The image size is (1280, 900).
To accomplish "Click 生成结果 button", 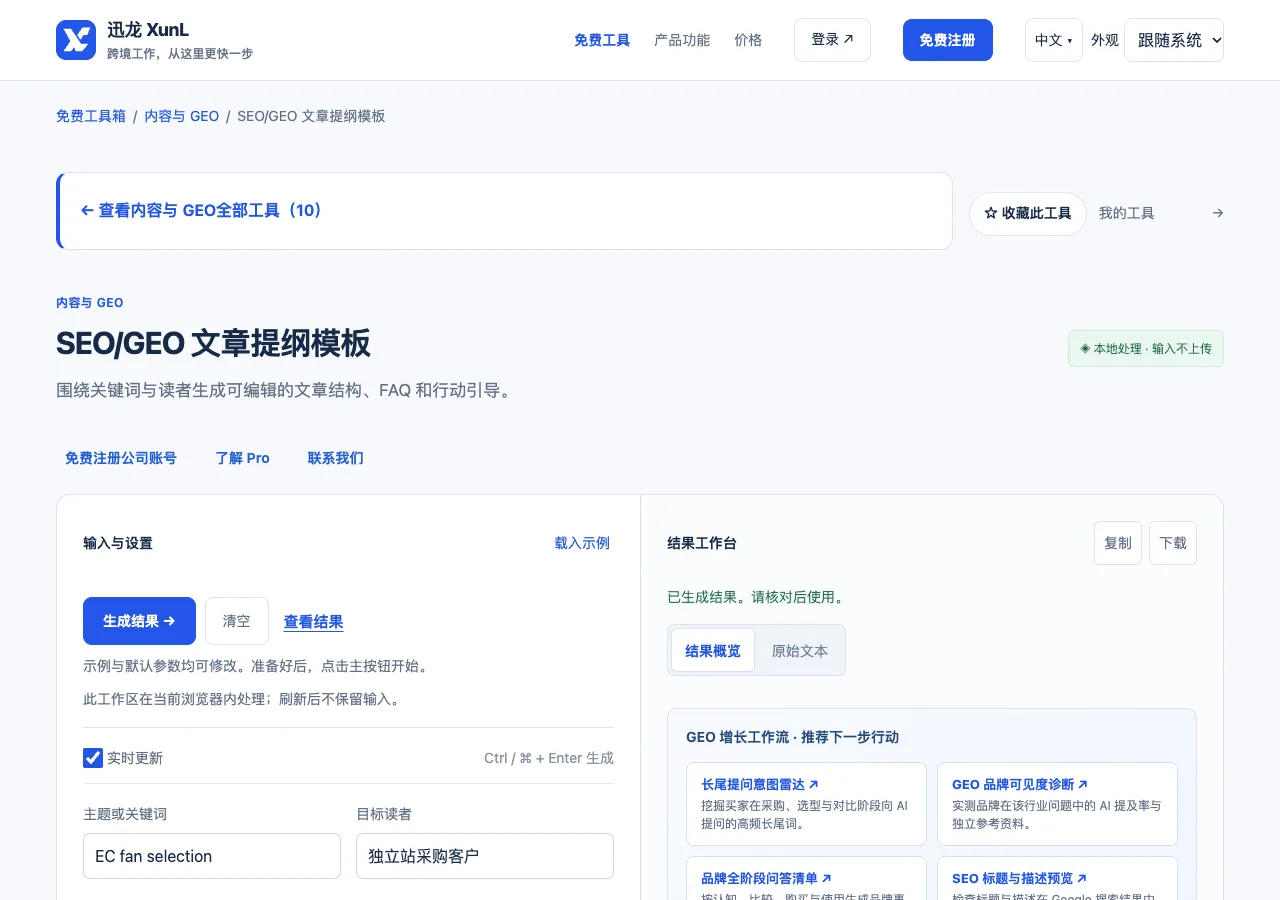I will tap(139, 621).
